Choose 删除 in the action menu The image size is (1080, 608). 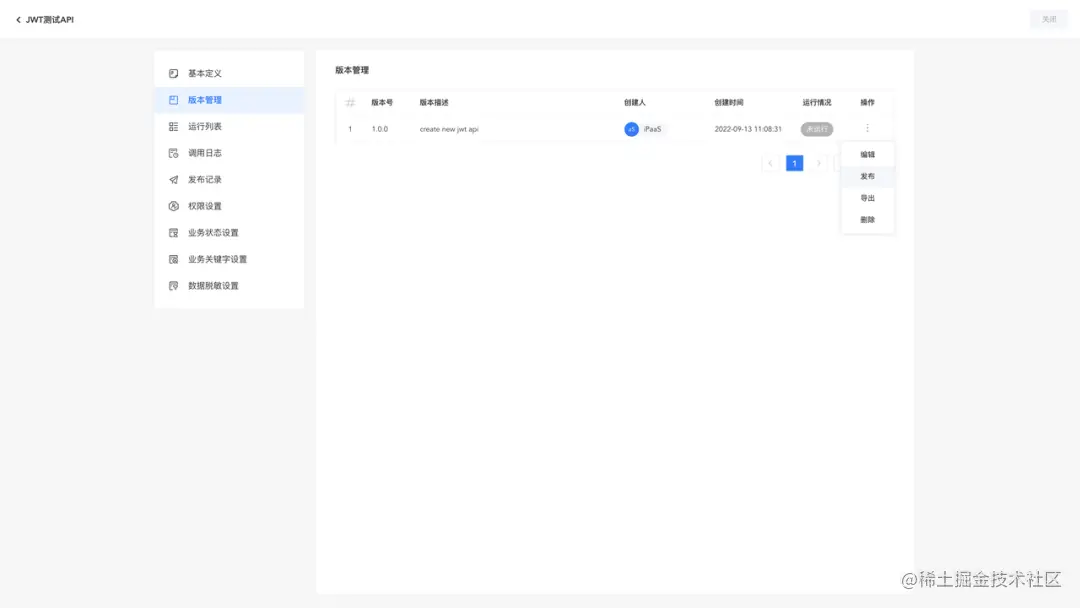click(x=867, y=220)
